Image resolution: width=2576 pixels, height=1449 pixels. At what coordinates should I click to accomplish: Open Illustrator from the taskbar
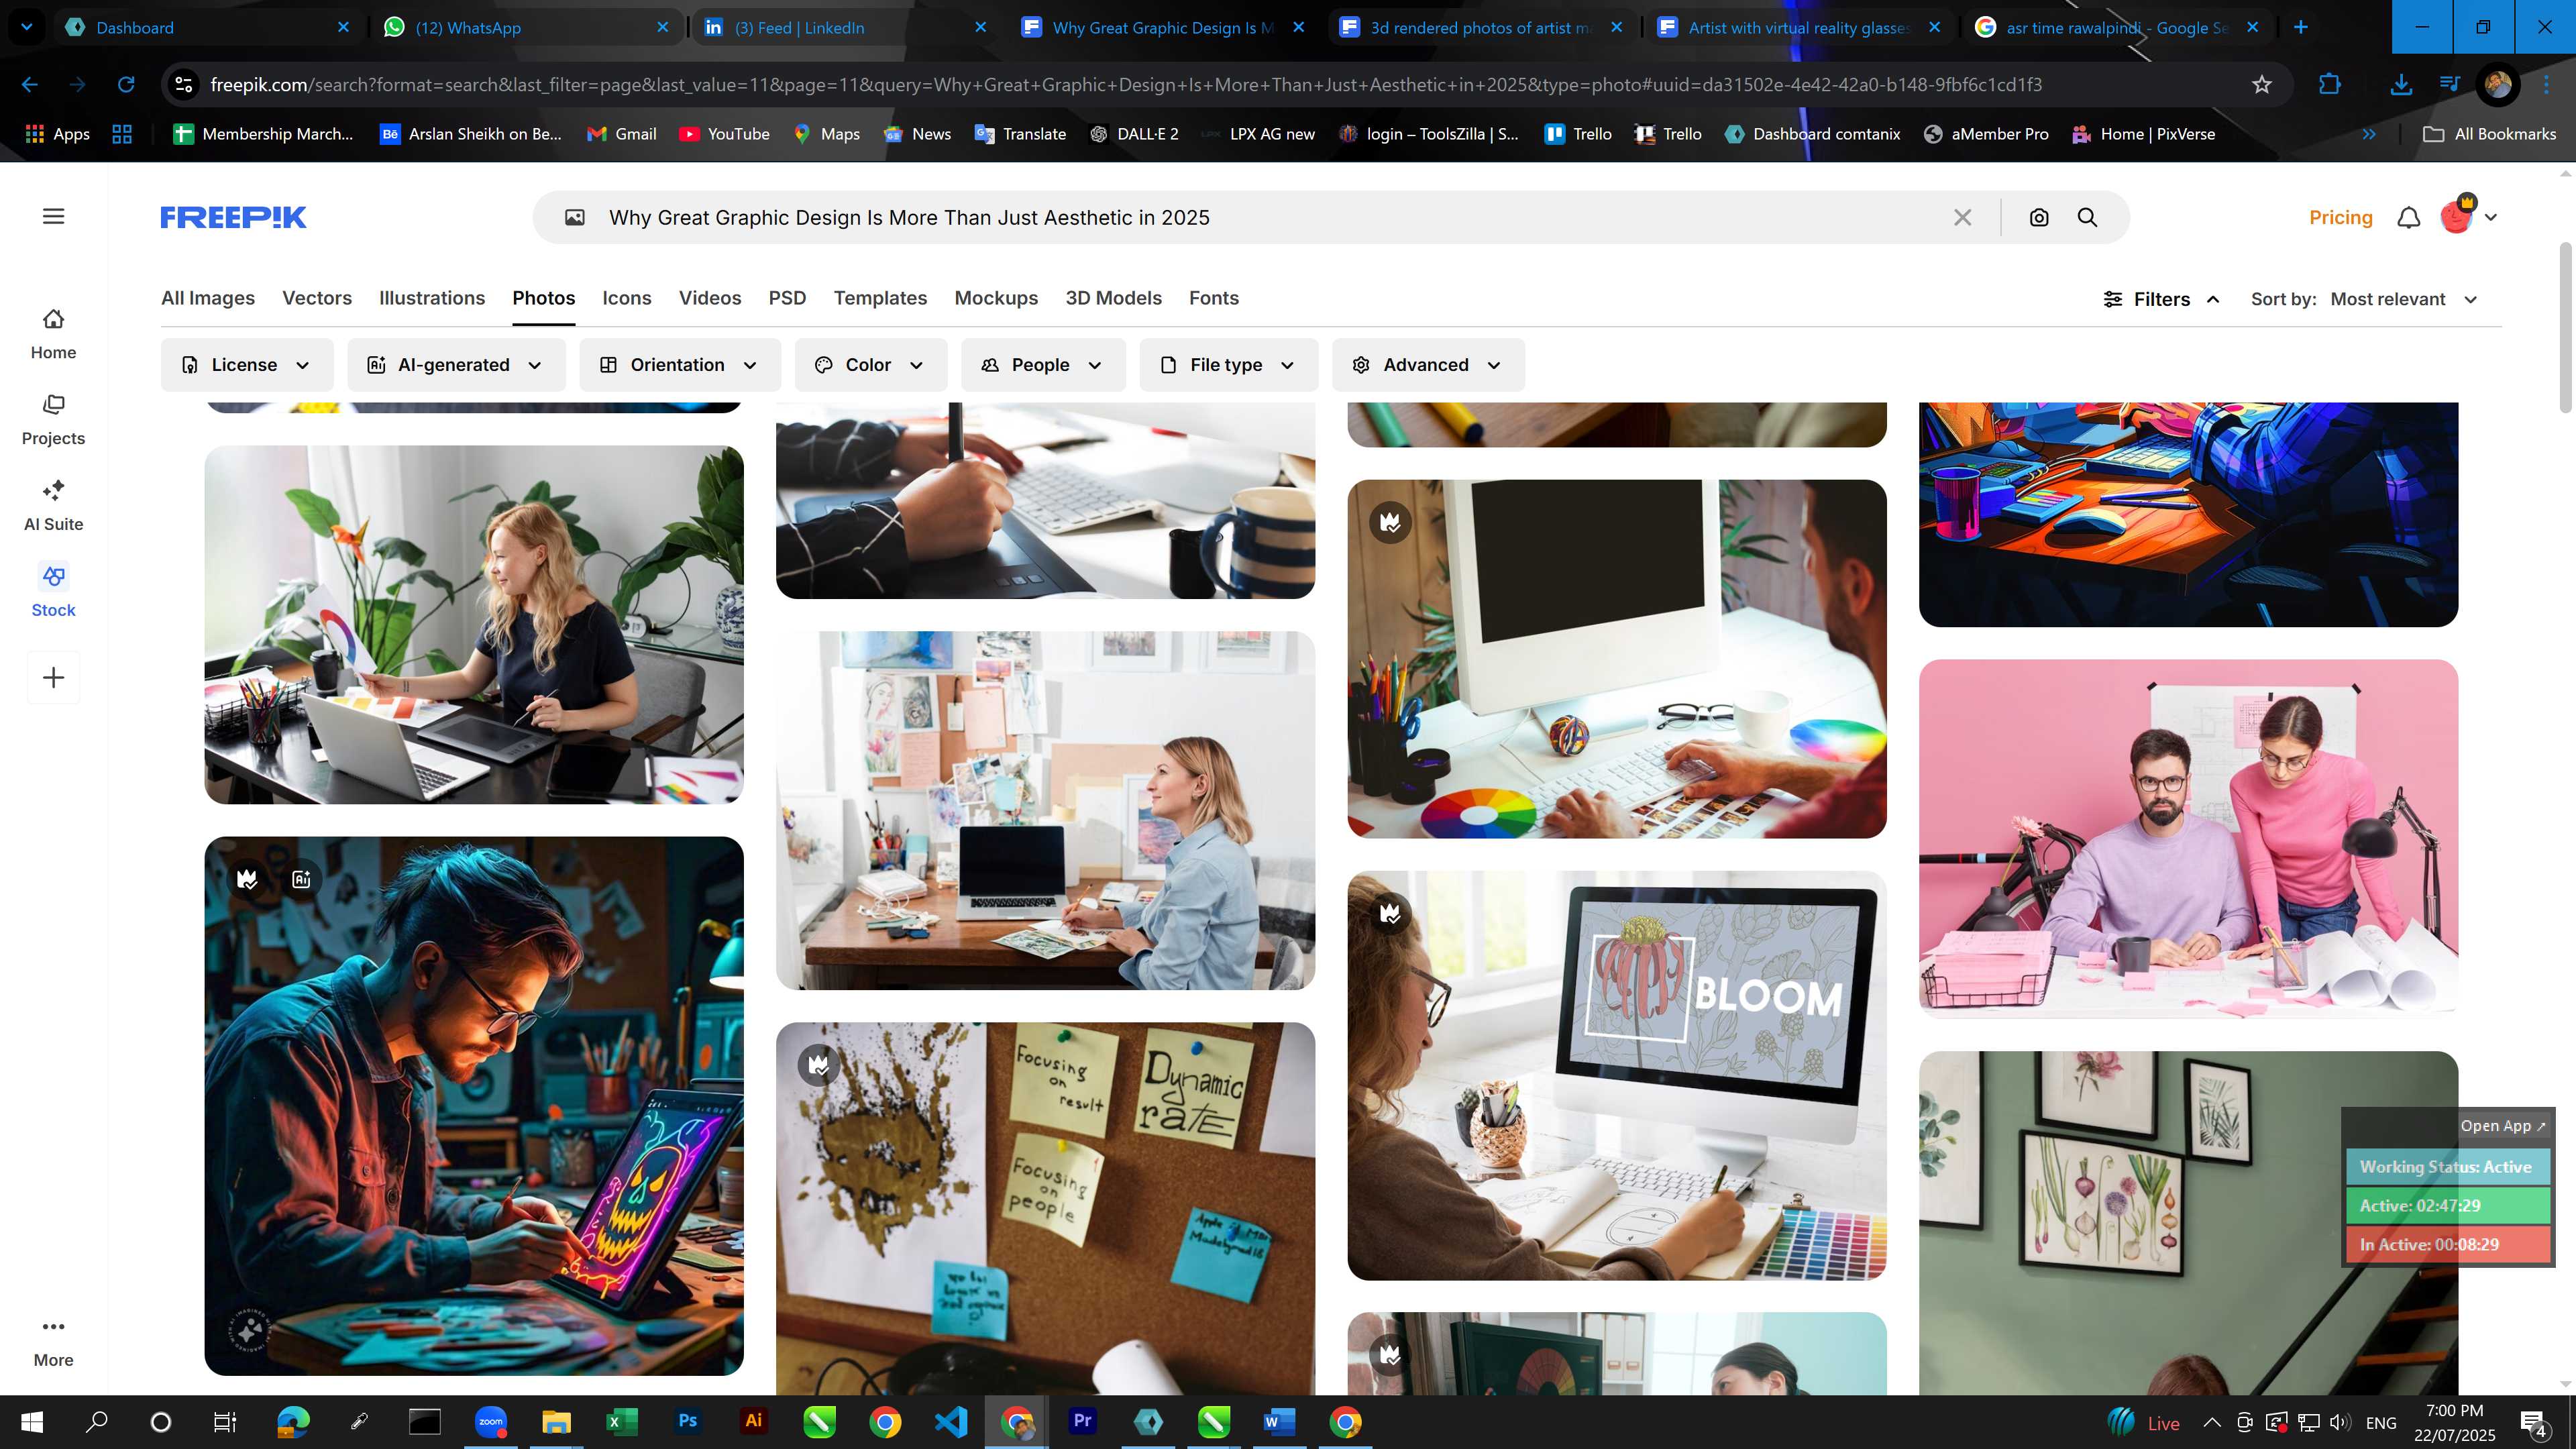tap(753, 1421)
